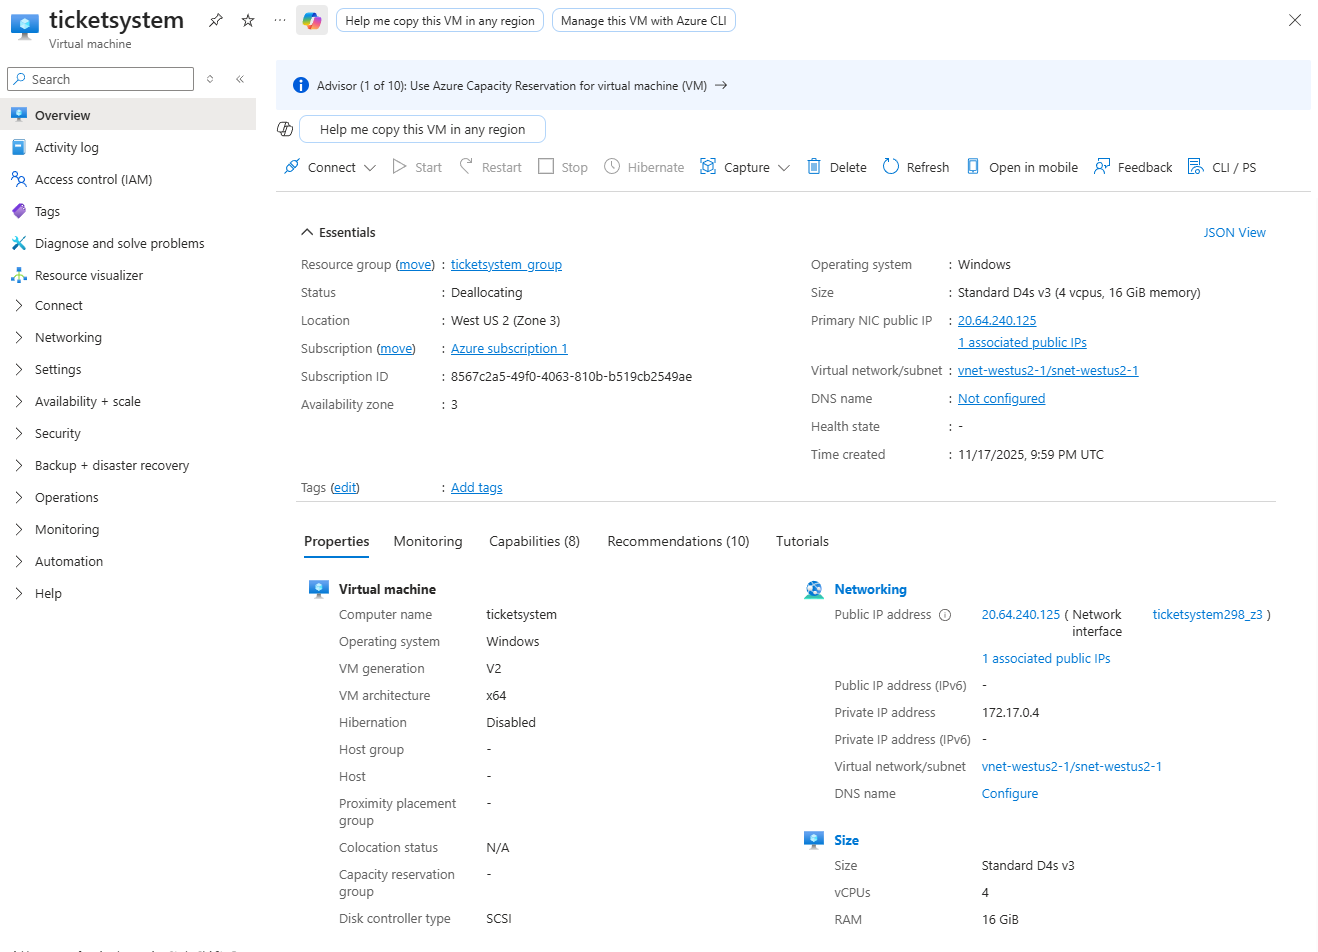Collapse the Essentials section
Viewport: 1318px width, 952px height.
pos(307,232)
